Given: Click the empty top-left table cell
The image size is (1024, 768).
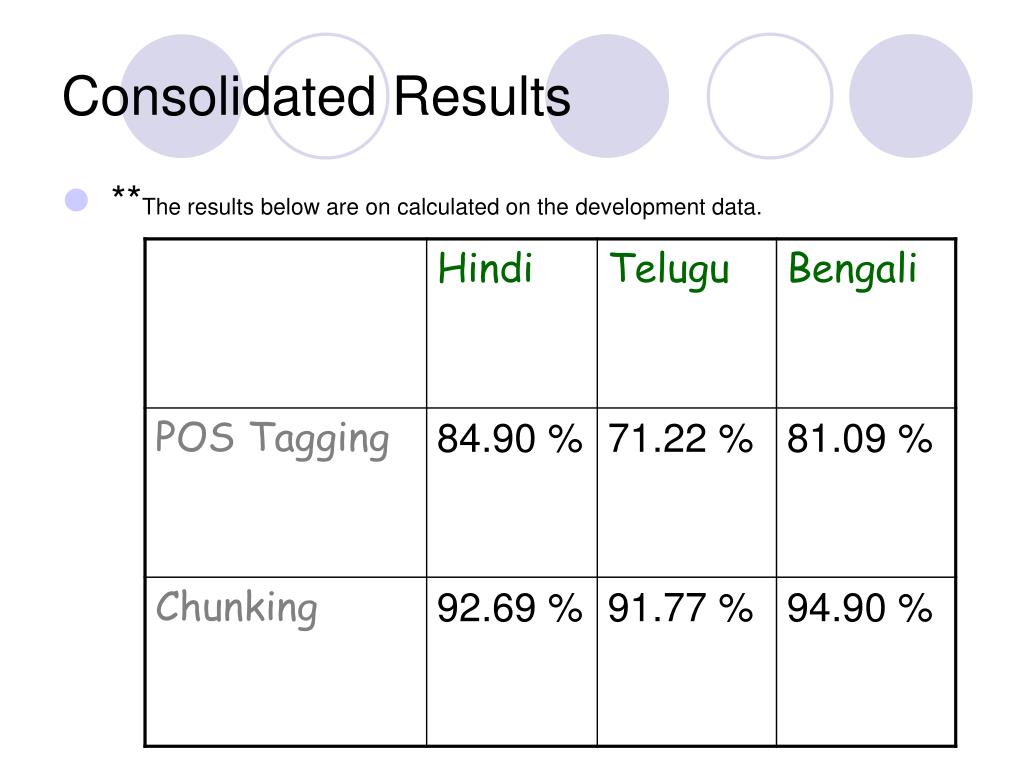Looking at the screenshot, I should (286, 324).
